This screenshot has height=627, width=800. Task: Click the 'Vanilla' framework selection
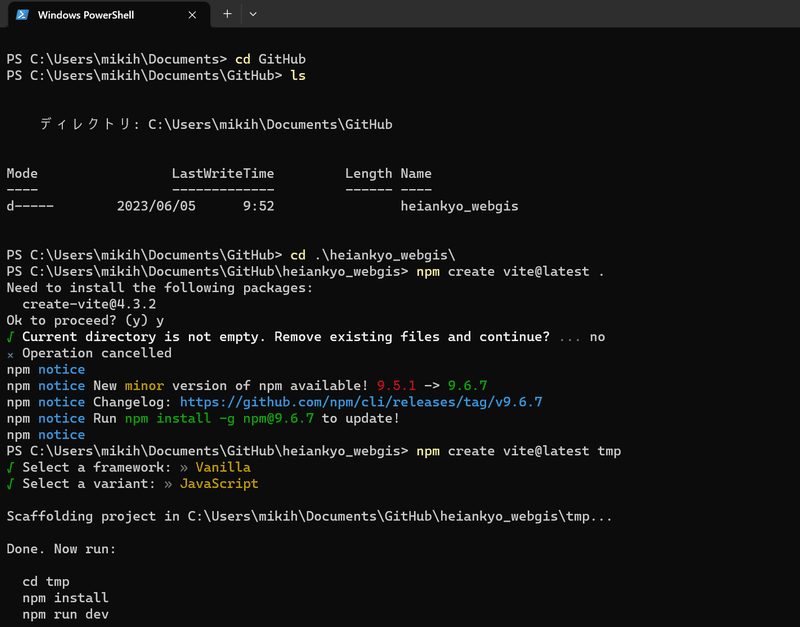[x=223, y=467]
